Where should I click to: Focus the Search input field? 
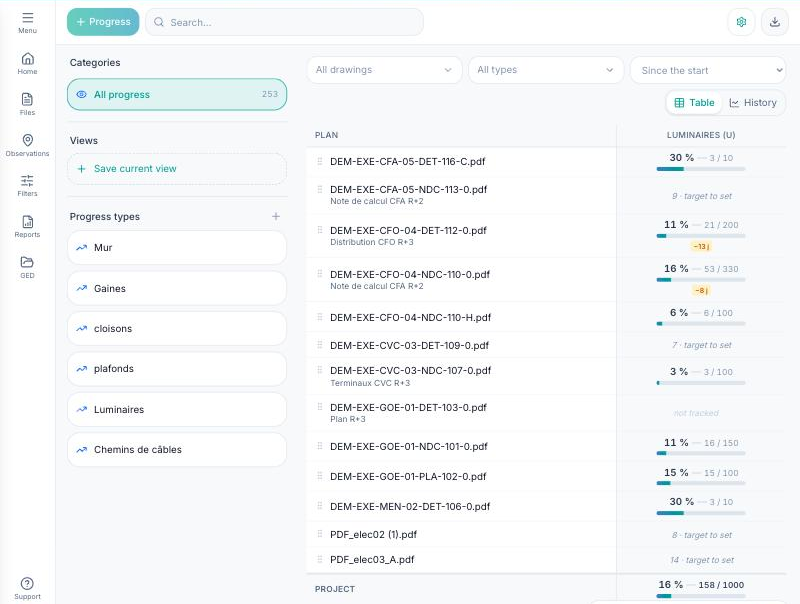pyautogui.click(x=284, y=22)
